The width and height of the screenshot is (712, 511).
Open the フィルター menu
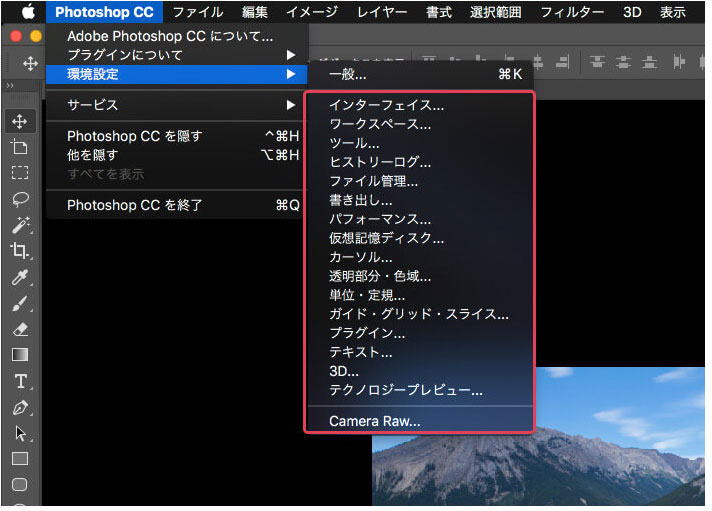(572, 12)
